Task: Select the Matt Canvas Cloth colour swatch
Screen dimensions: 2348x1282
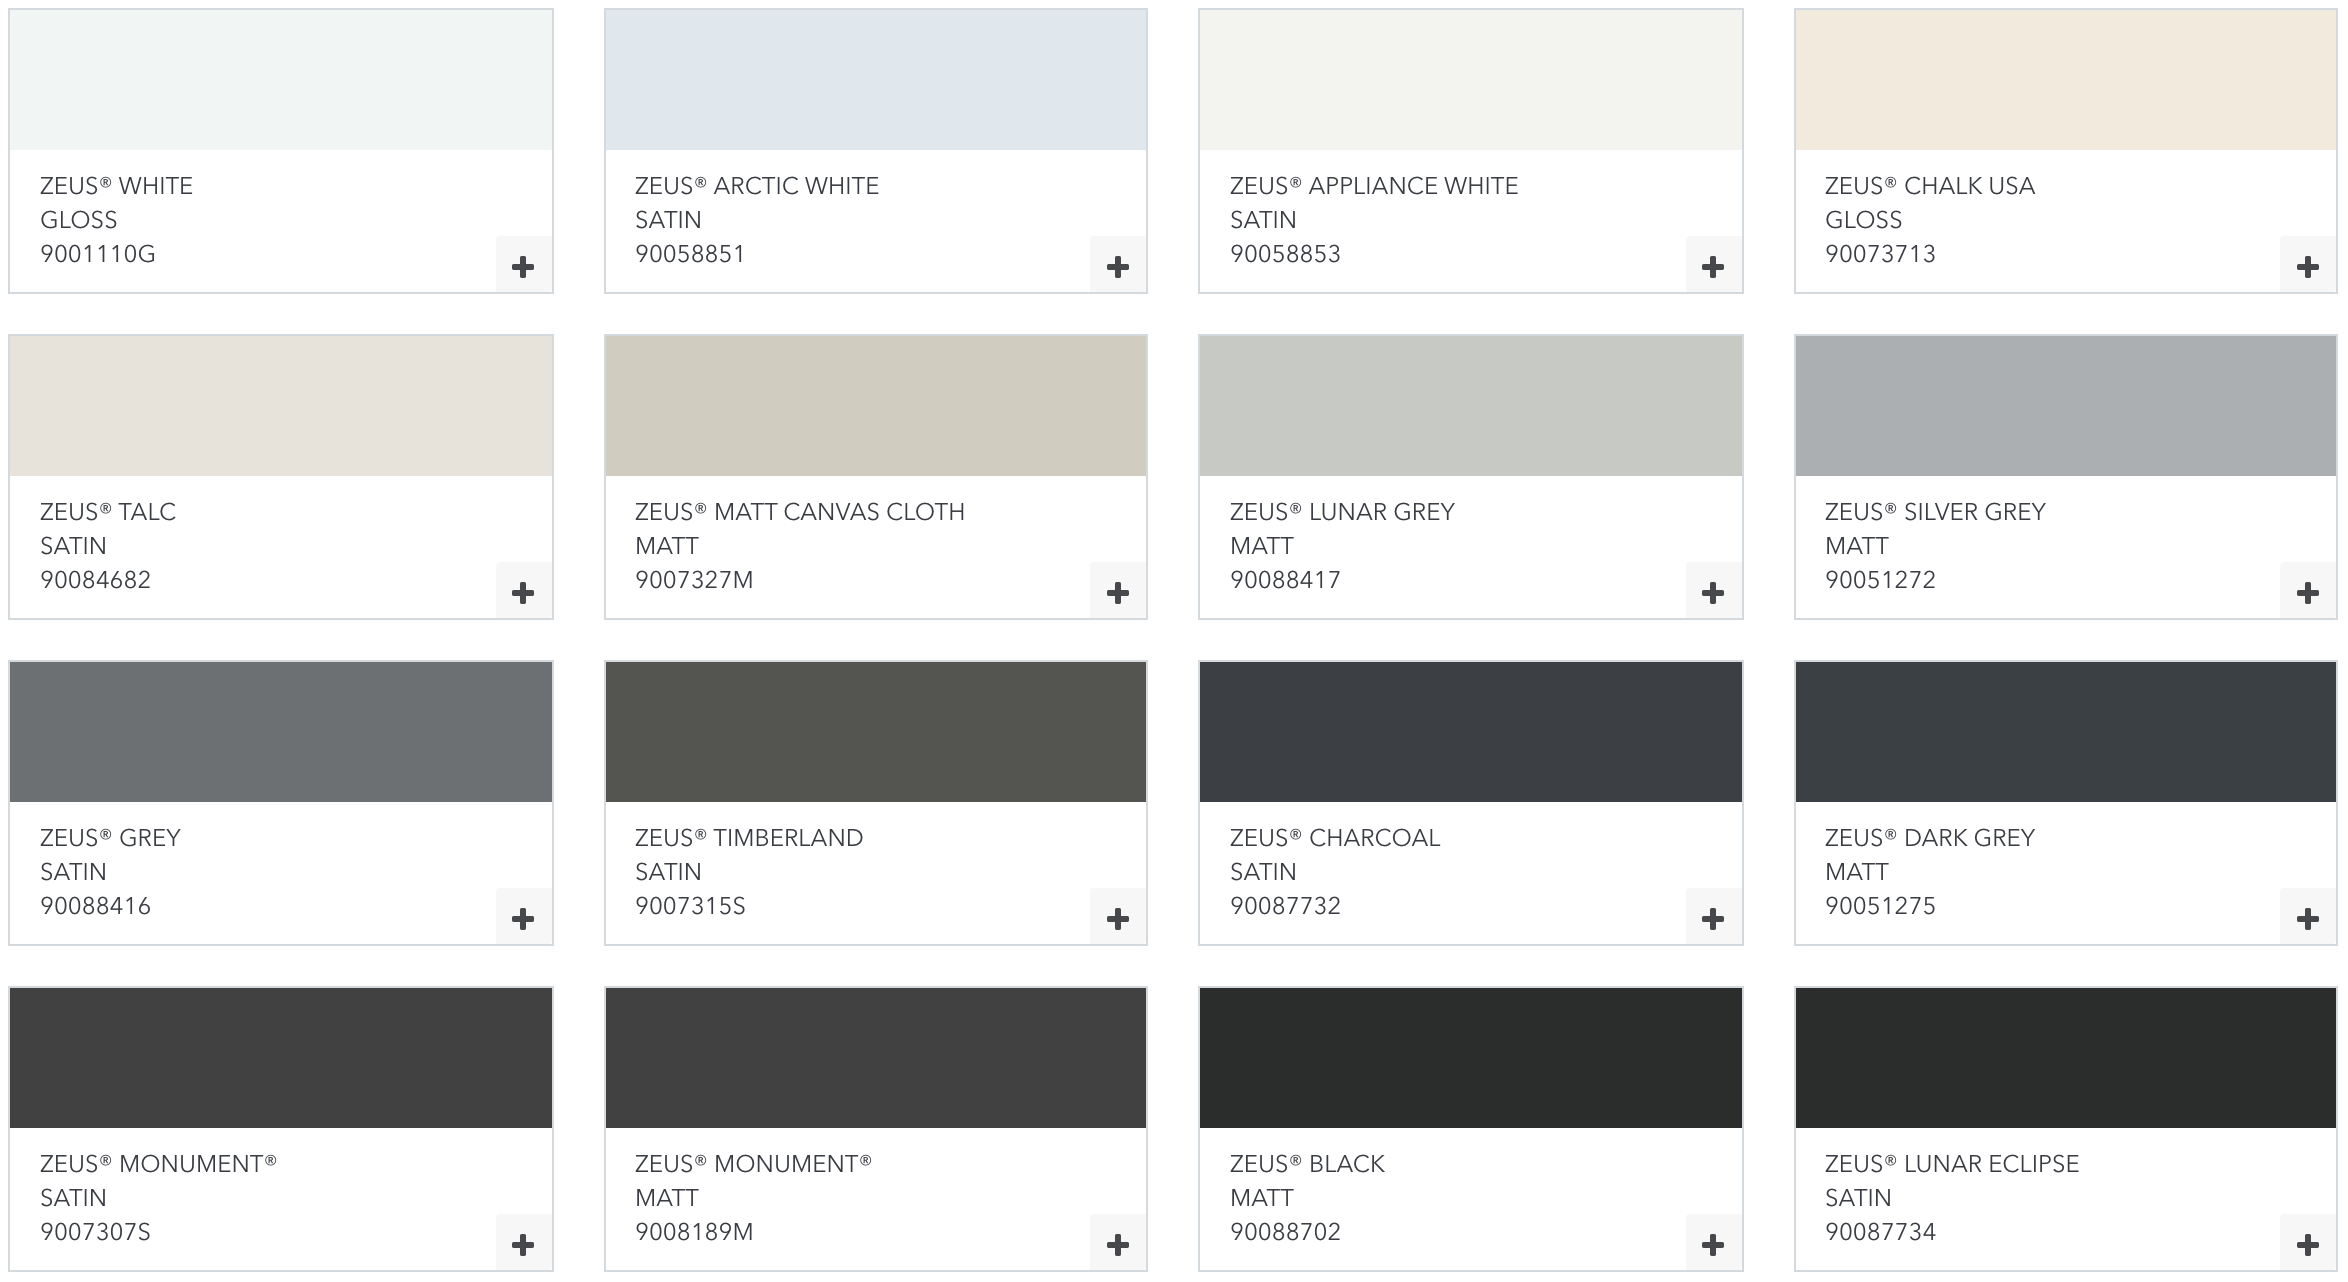Action: coord(875,406)
